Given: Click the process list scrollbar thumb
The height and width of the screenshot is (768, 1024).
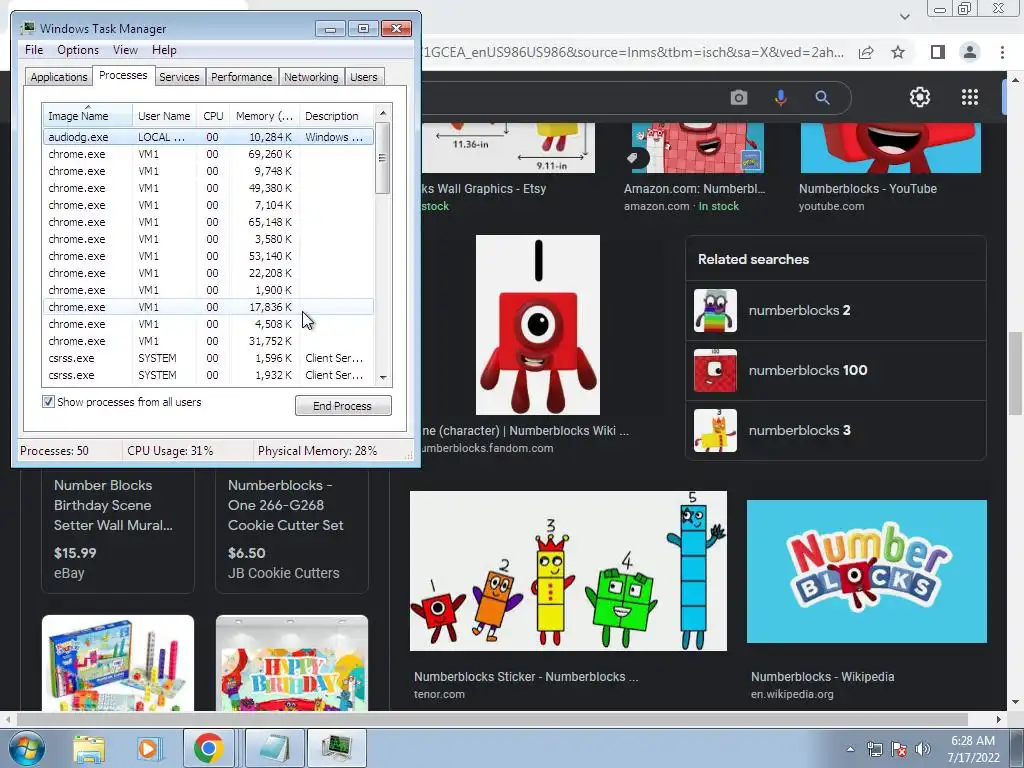Looking at the screenshot, I should pyautogui.click(x=383, y=157).
